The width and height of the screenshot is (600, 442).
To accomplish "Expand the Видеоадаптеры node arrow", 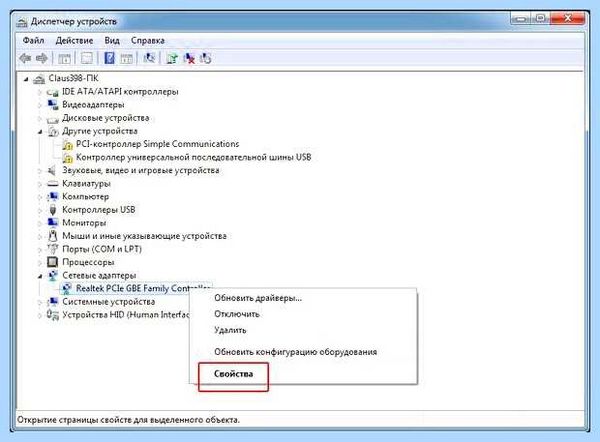I will (x=40, y=105).
